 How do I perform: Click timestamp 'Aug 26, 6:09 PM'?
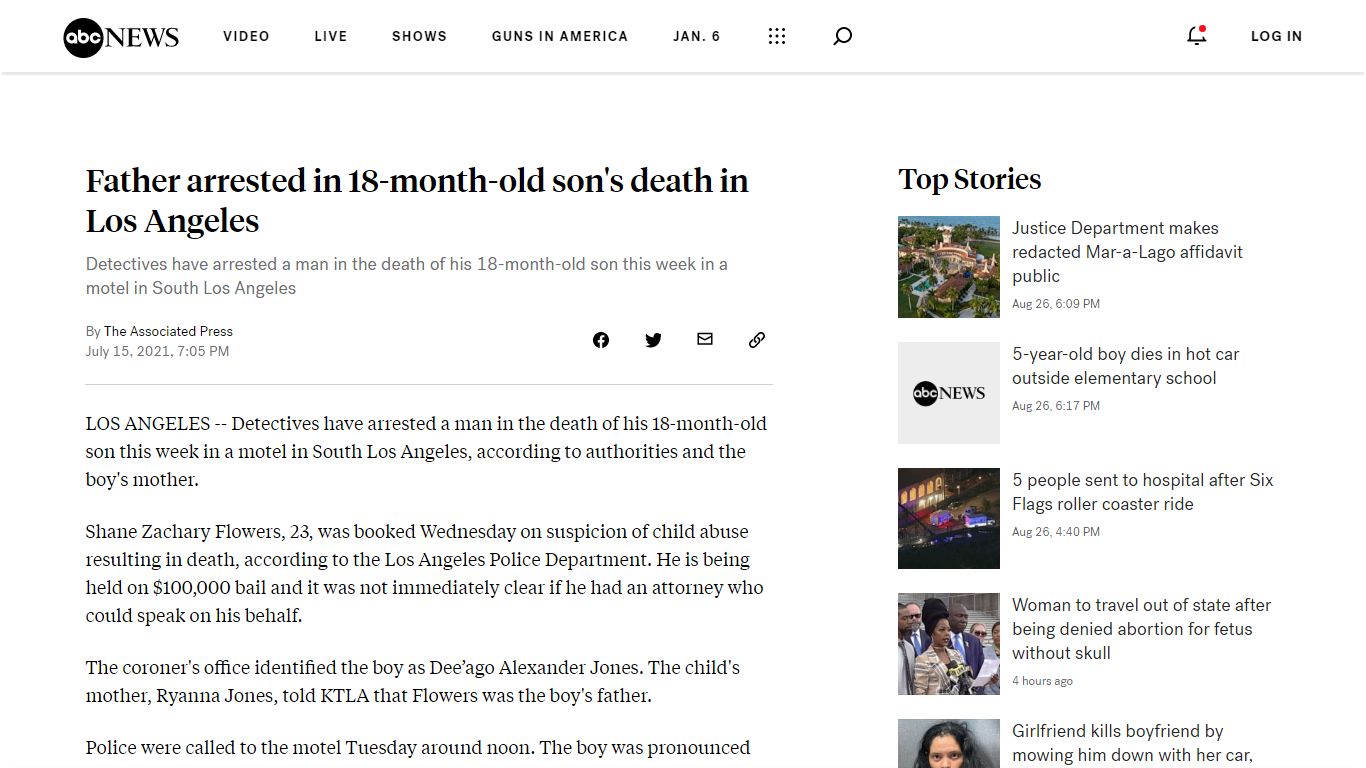point(1055,303)
